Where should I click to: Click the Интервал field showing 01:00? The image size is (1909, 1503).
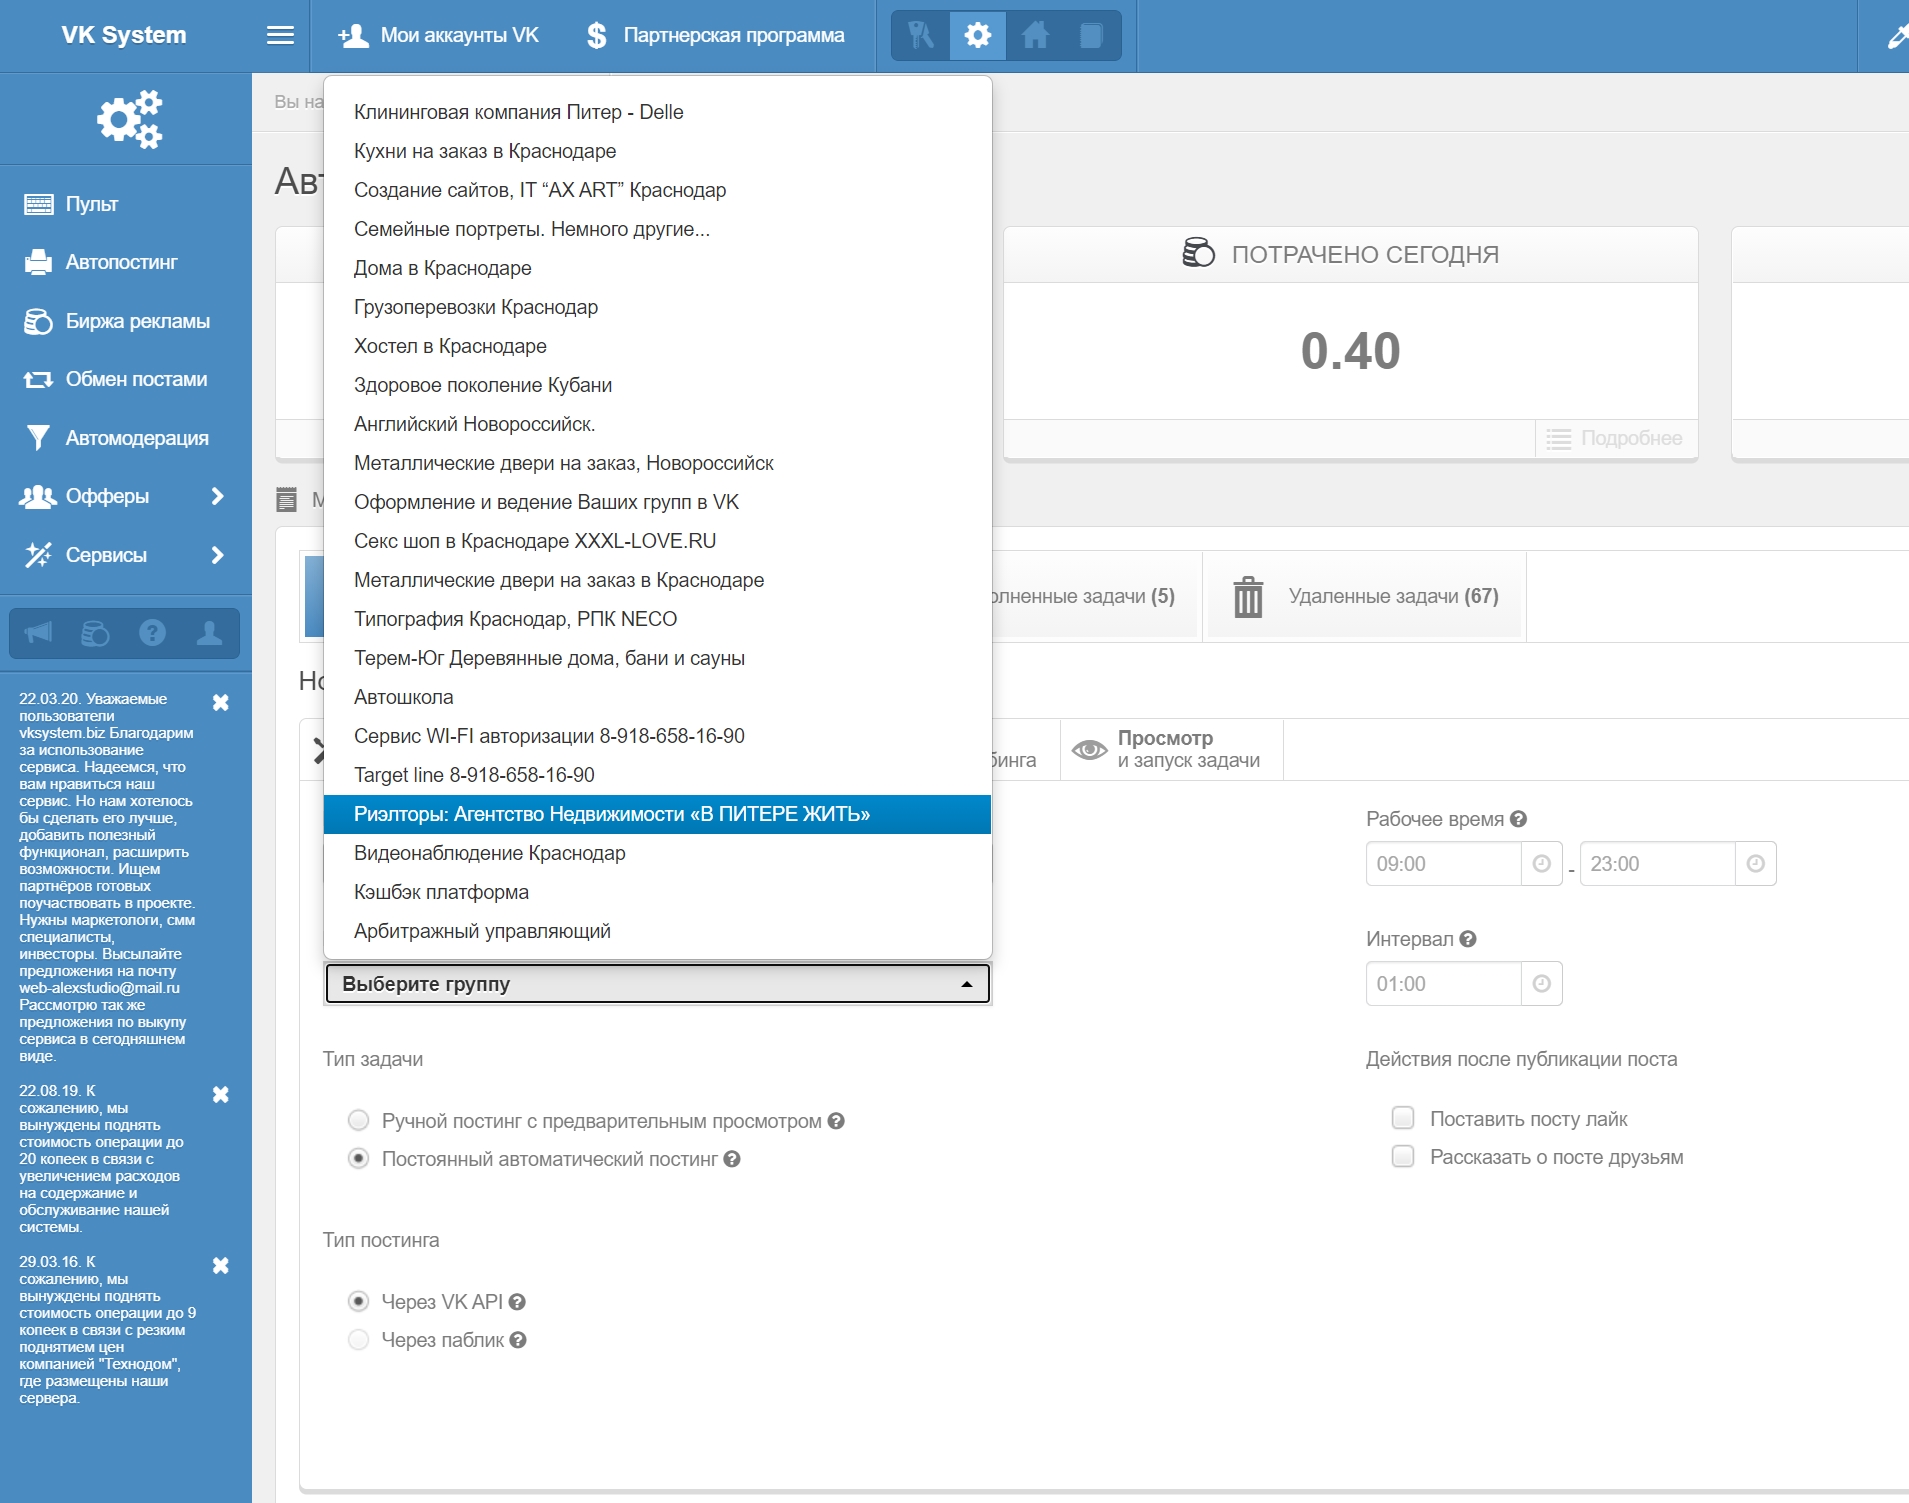pos(1443,984)
